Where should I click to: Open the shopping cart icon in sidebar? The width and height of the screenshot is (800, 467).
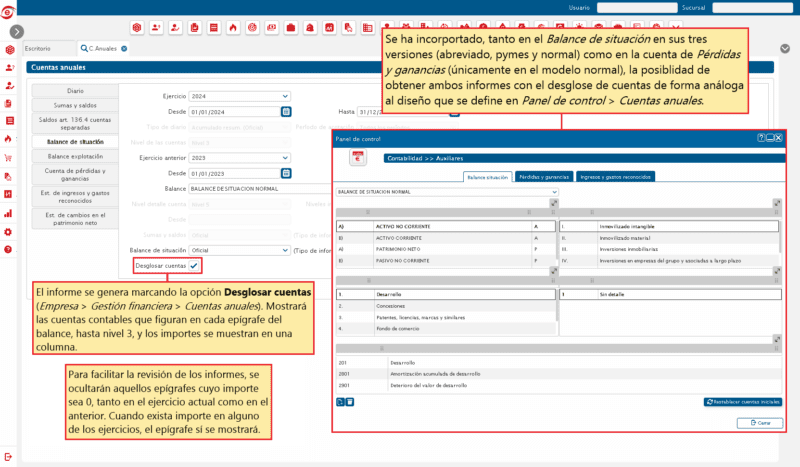tap(8, 158)
